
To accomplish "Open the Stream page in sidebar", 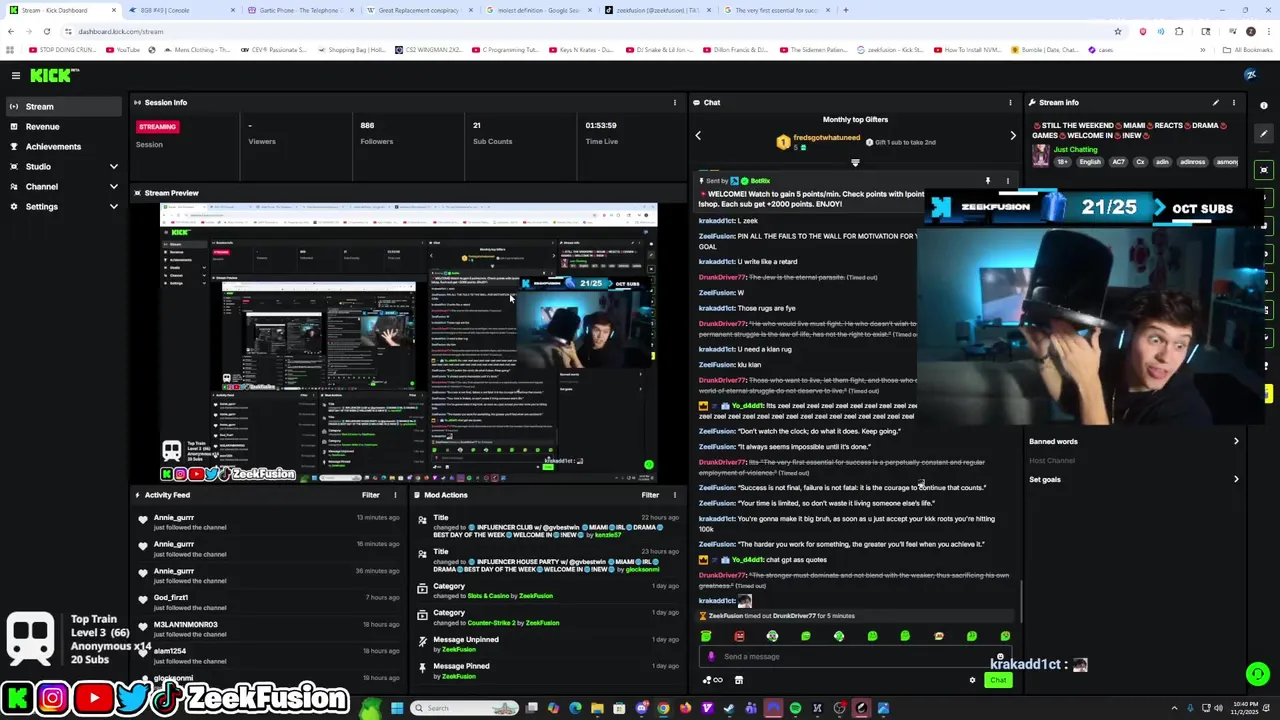I will [62, 106].
